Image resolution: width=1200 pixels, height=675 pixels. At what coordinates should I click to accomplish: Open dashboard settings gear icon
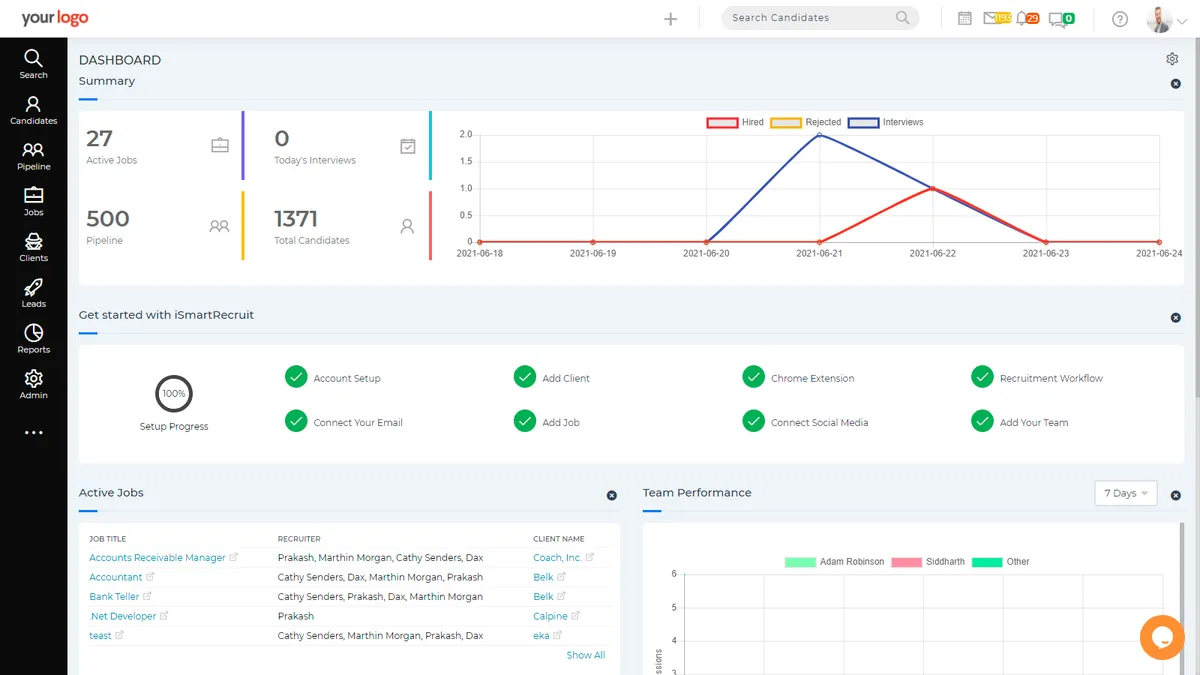click(1173, 59)
